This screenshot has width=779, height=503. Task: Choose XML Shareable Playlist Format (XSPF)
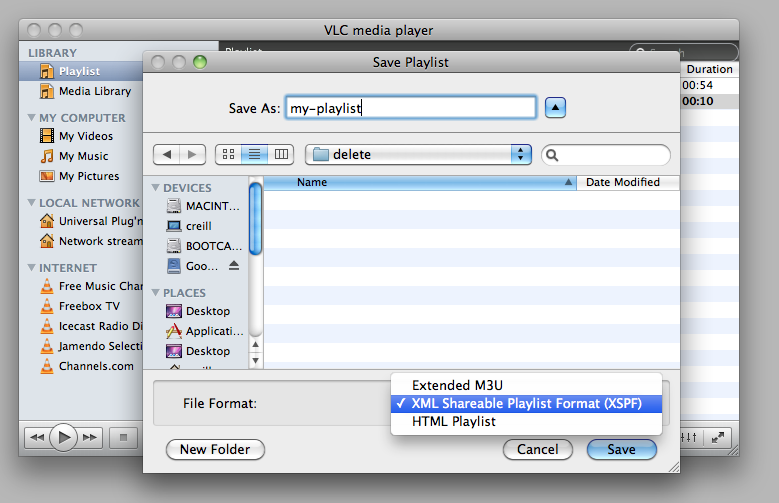(x=527, y=403)
